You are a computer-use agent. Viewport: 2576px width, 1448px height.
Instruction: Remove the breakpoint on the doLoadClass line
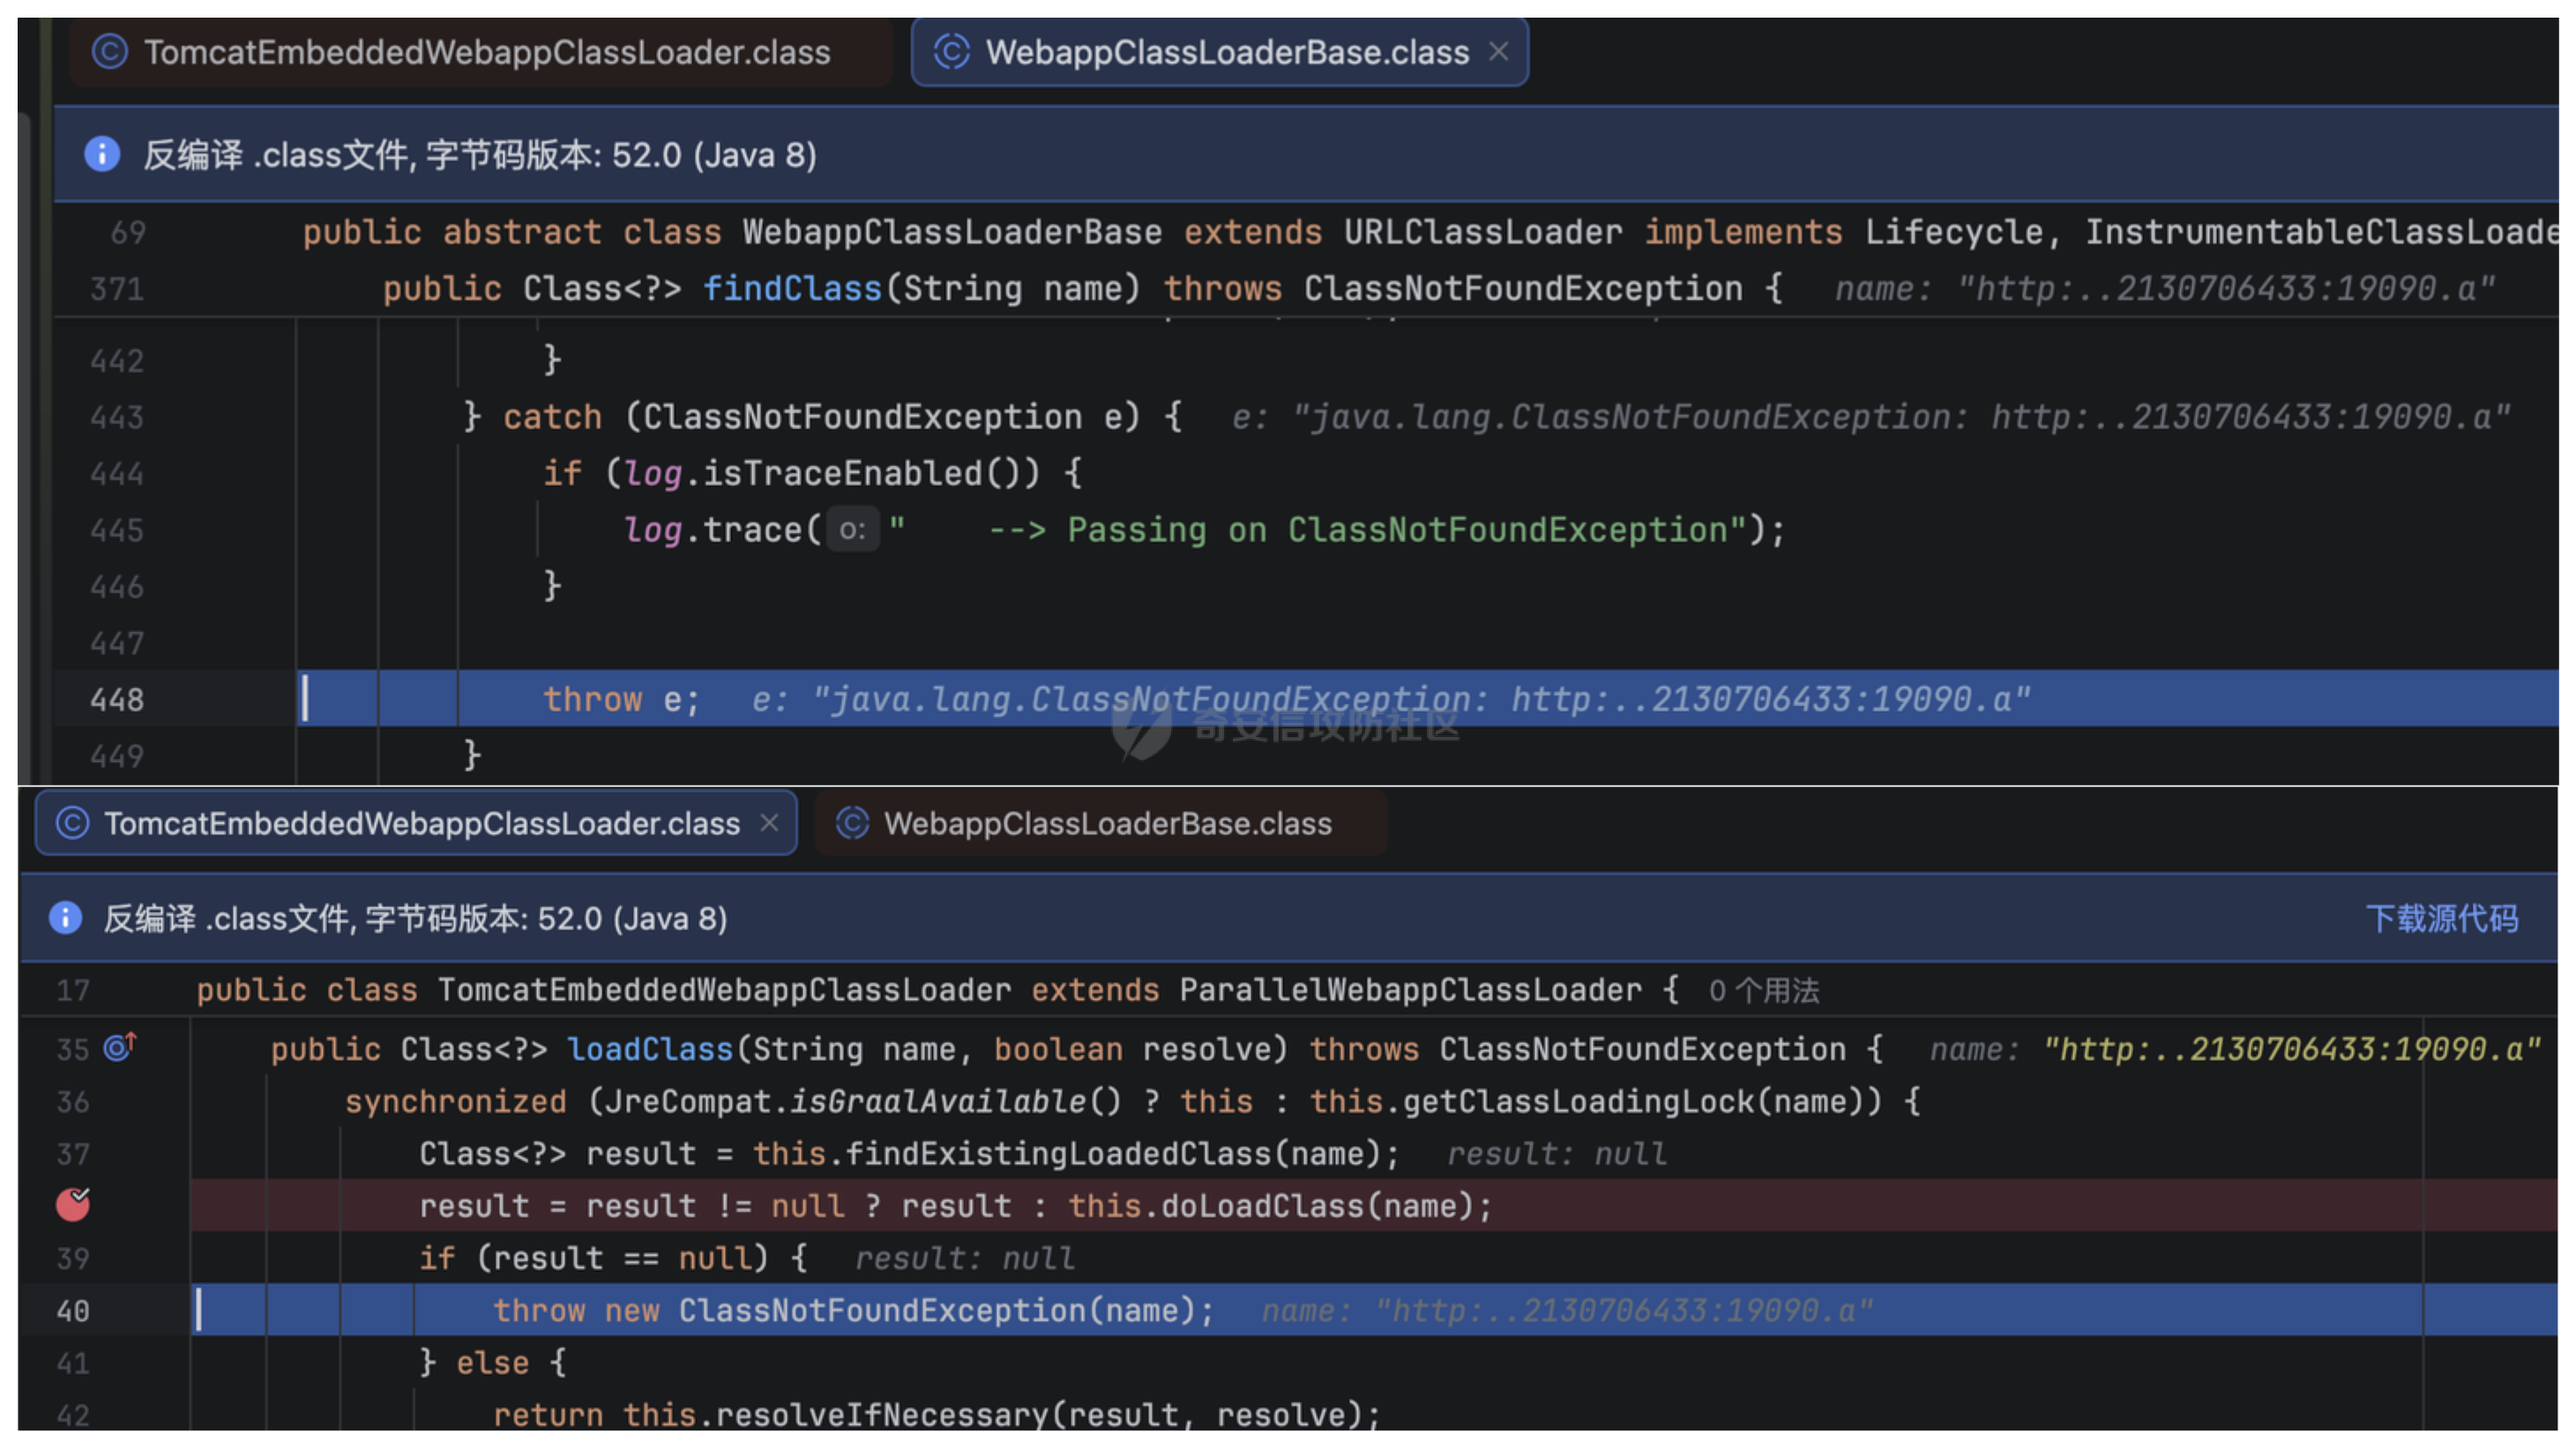coord(72,1204)
